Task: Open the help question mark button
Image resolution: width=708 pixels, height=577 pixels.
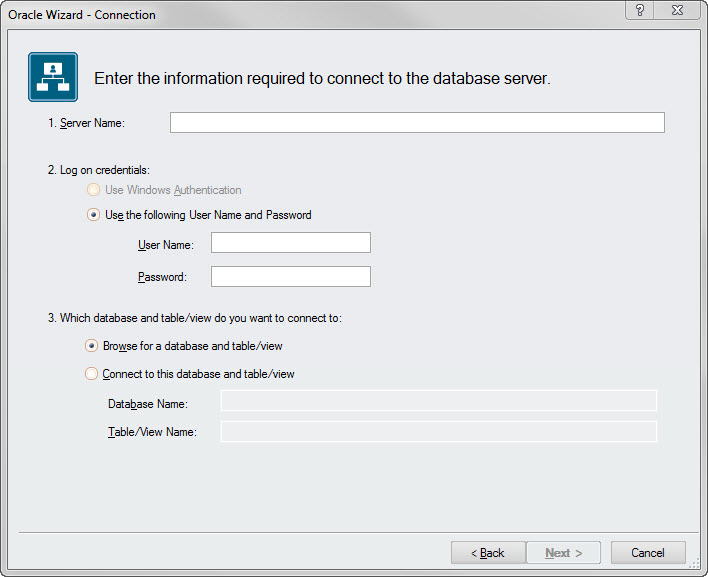Action: point(639,10)
